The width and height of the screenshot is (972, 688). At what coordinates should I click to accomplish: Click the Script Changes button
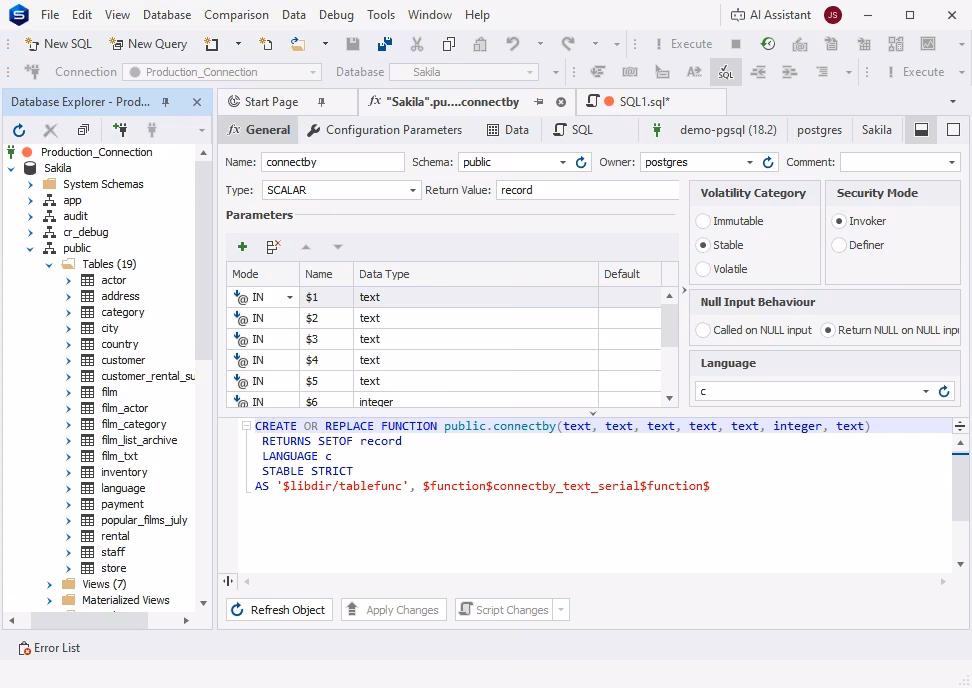click(505, 610)
